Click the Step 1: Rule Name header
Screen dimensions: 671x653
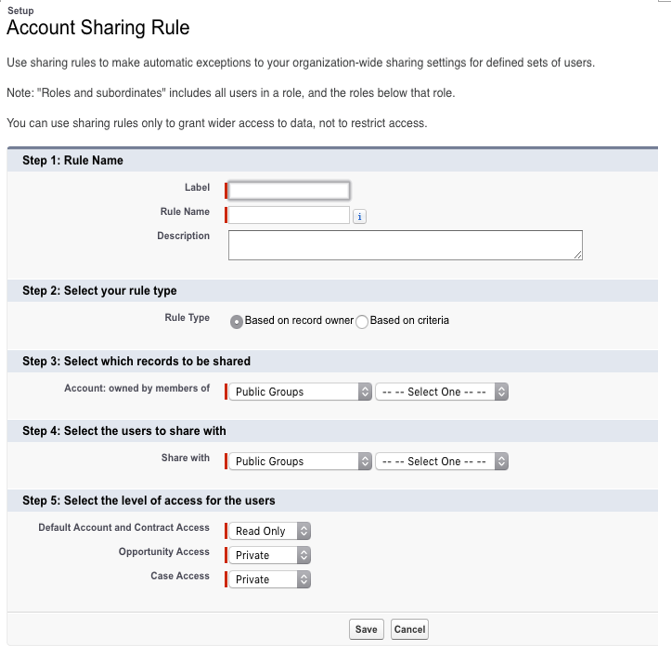[x=73, y=160]
